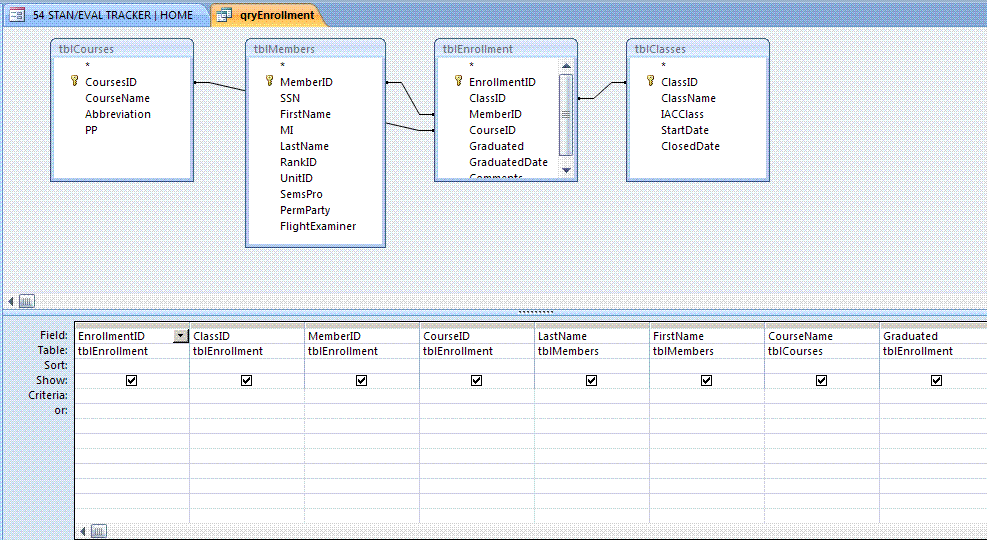Image resolution: width=987 pixels, height=540 pixels.
Task: Click the FlightExaminer field in tblMembers
Action: tap(317, 226)
